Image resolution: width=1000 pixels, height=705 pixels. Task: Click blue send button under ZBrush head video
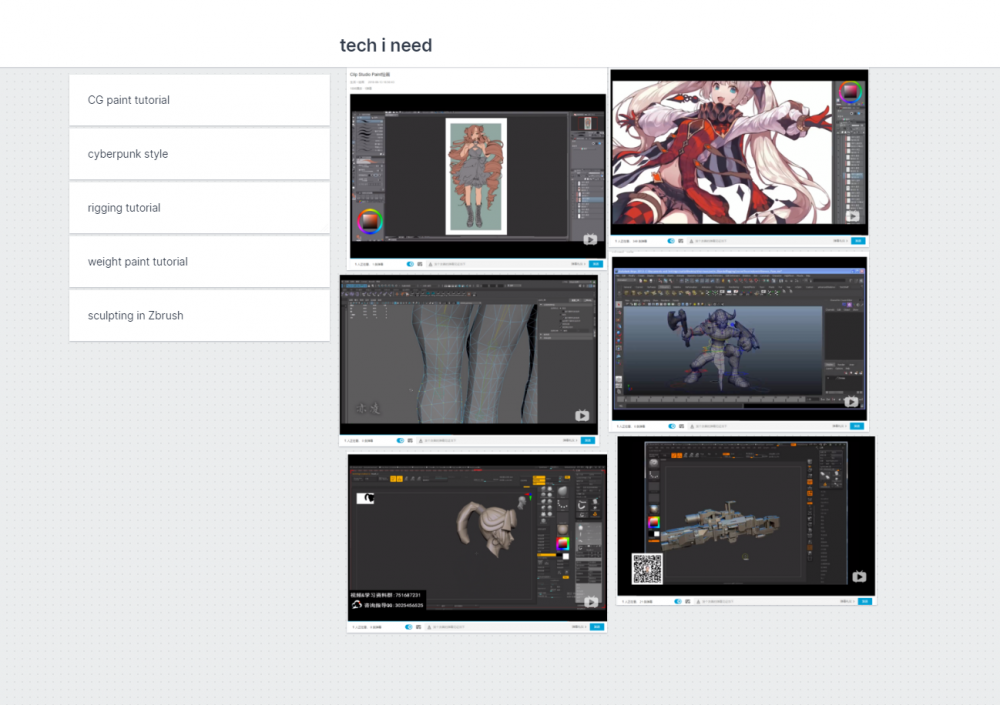(597, 627)
